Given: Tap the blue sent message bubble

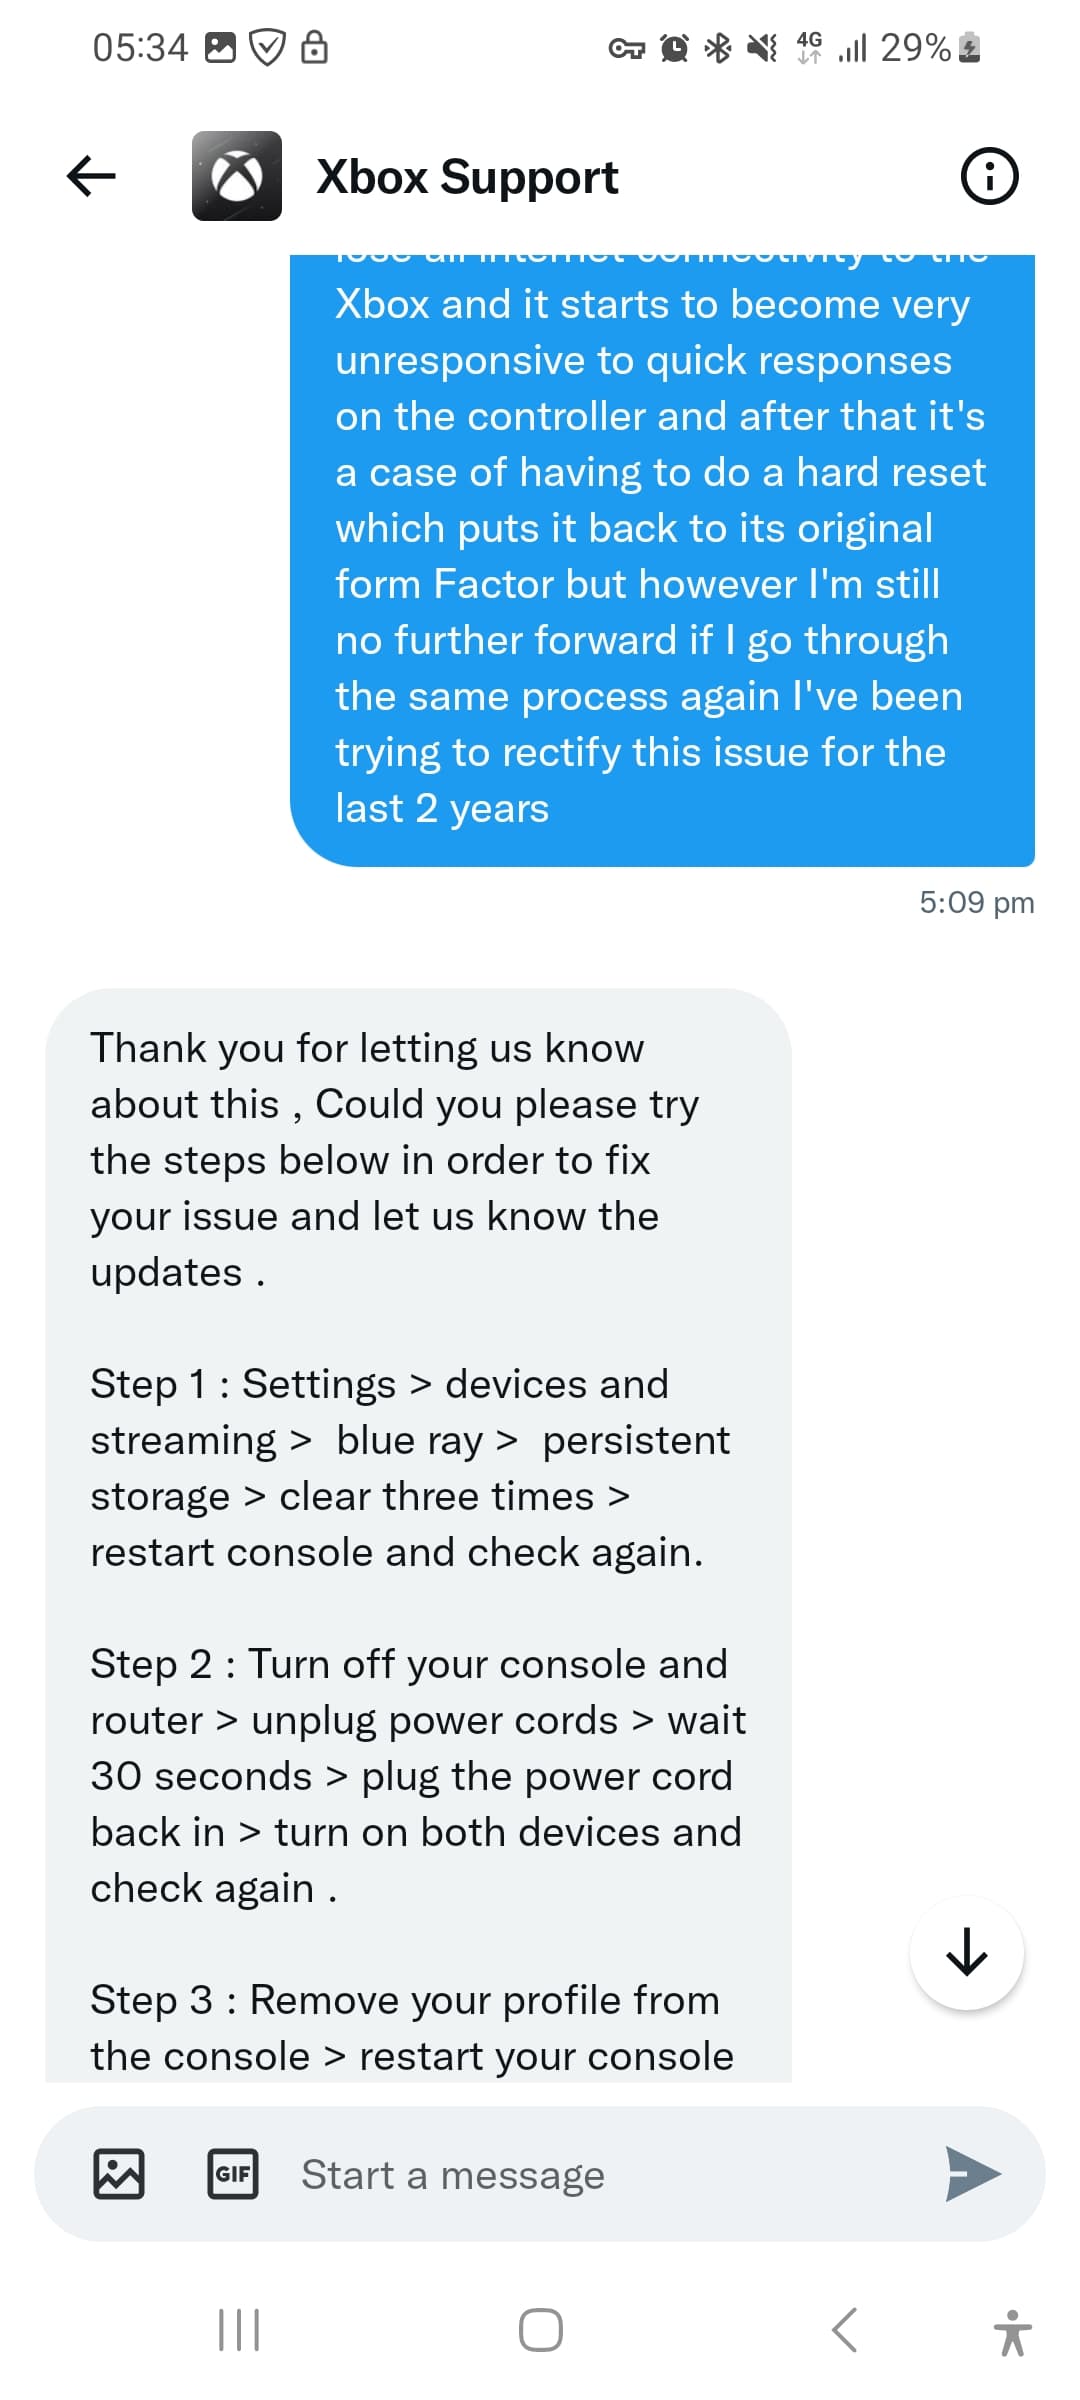Looking at the screenshot, I should 662,560.
